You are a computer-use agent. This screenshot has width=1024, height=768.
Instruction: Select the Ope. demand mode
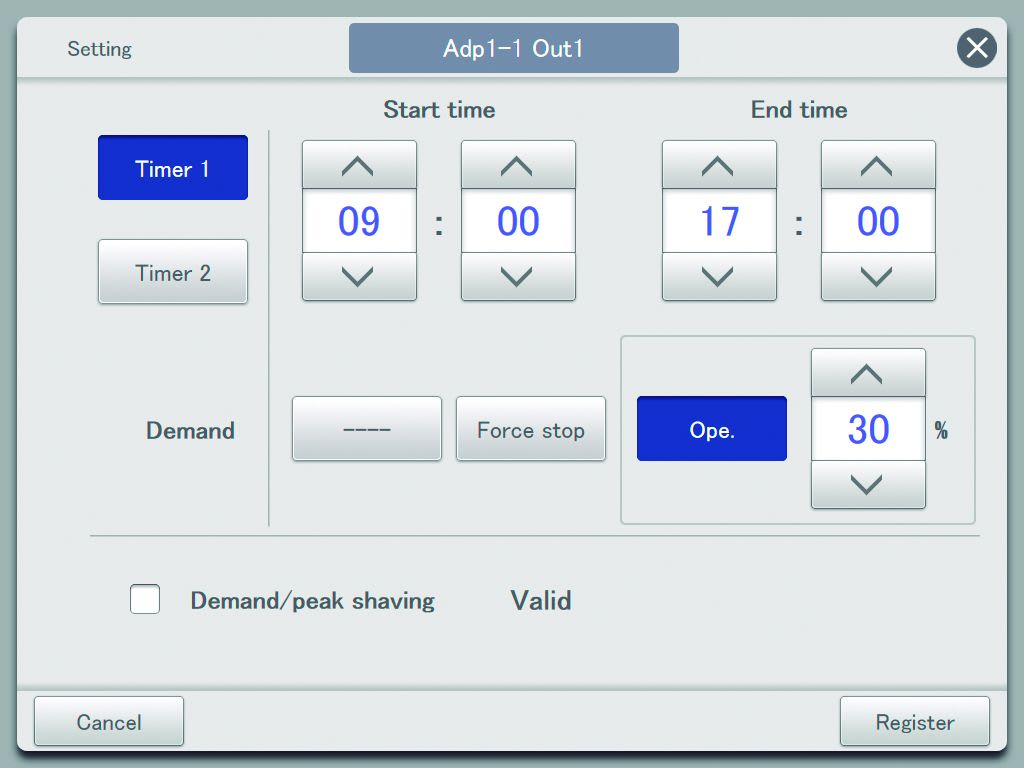pyautogui.click(x=712, y=429)
